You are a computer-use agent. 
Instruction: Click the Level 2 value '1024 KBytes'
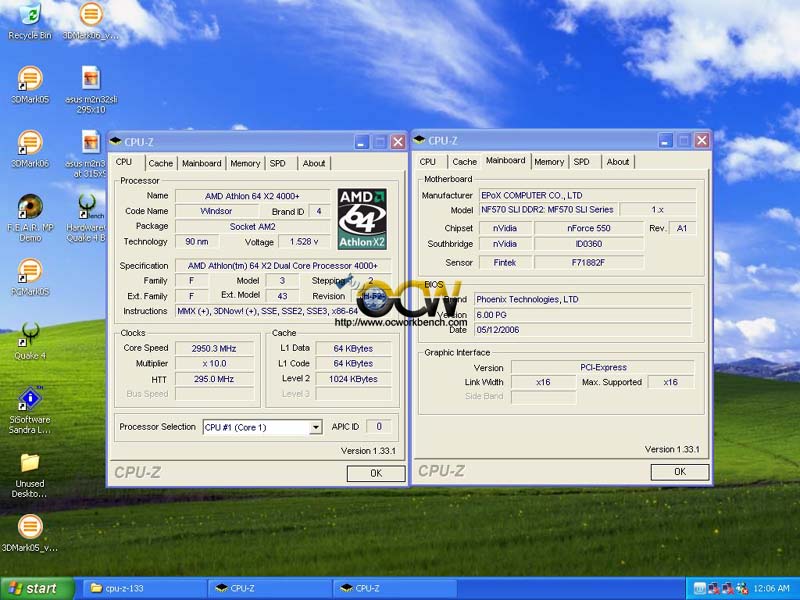(x=354, y=379)
